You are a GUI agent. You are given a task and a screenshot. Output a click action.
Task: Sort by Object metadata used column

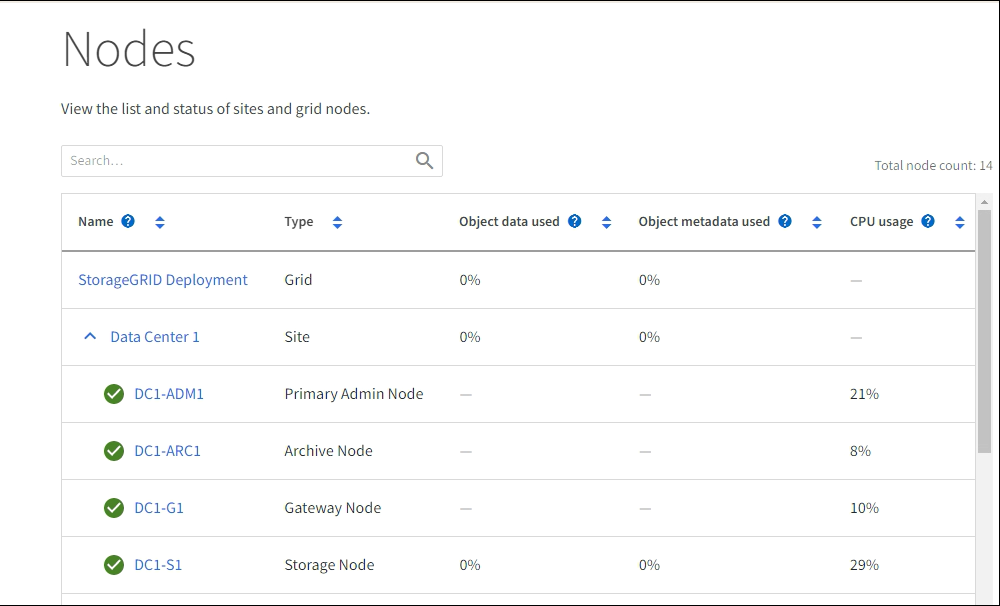pos(816,222)
